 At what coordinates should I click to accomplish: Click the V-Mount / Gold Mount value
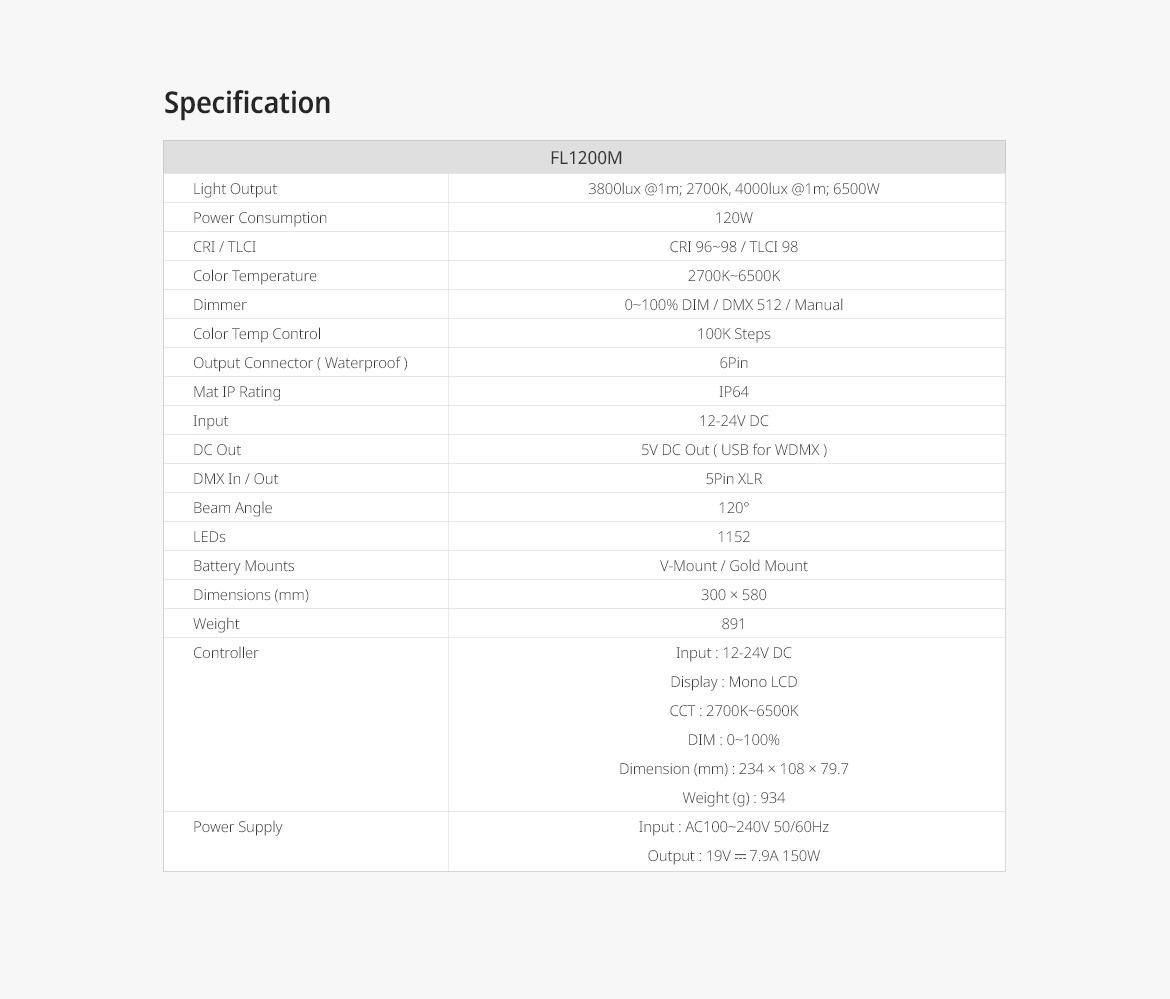[x=733, y=566]
